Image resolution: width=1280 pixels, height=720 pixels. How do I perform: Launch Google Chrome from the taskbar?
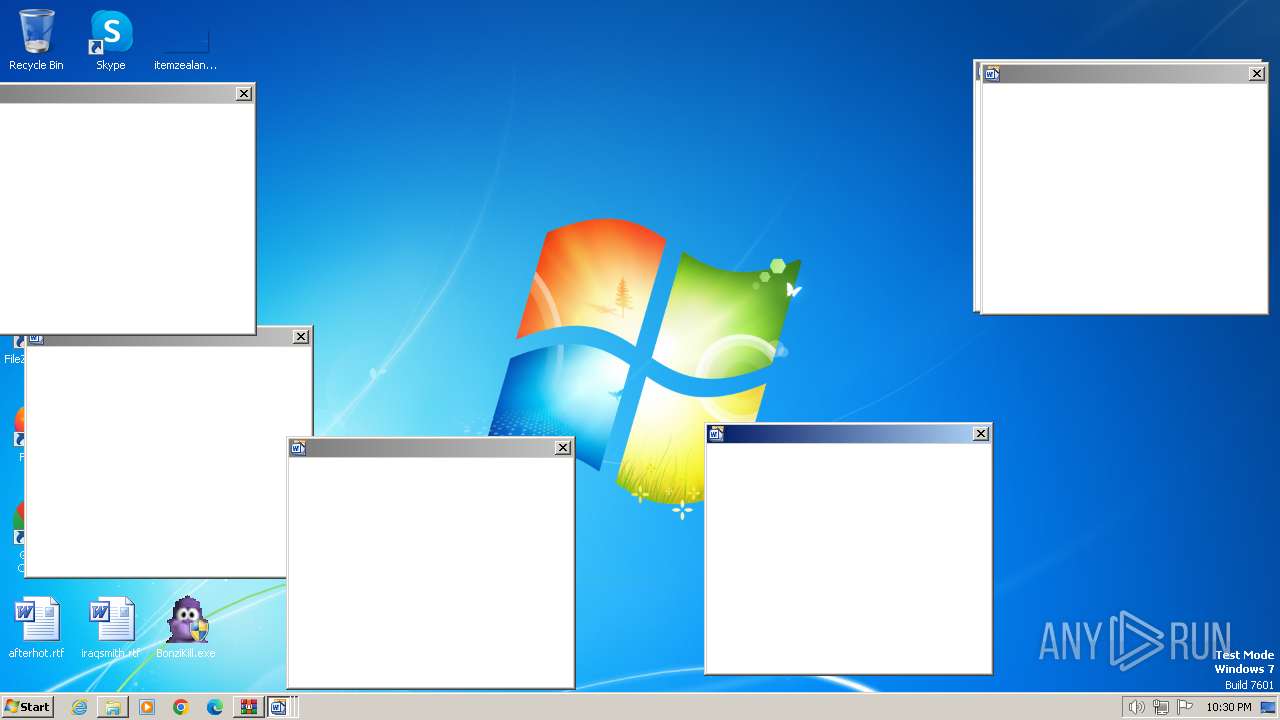(x=181, y=707)
